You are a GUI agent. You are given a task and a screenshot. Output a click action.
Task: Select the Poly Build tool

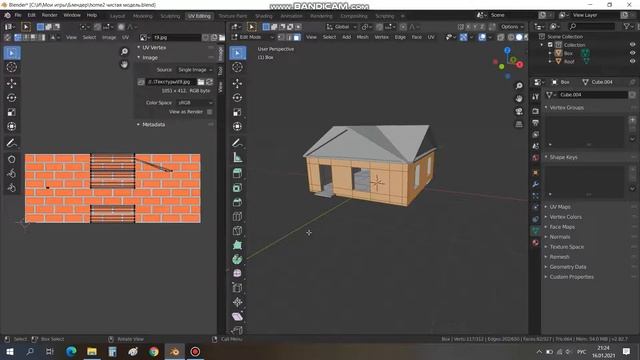tap(238, 245)
